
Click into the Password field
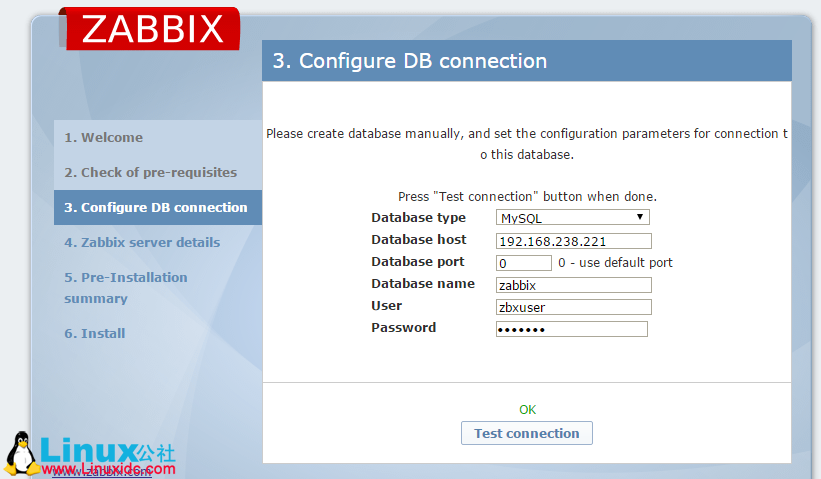pos(571,329)
